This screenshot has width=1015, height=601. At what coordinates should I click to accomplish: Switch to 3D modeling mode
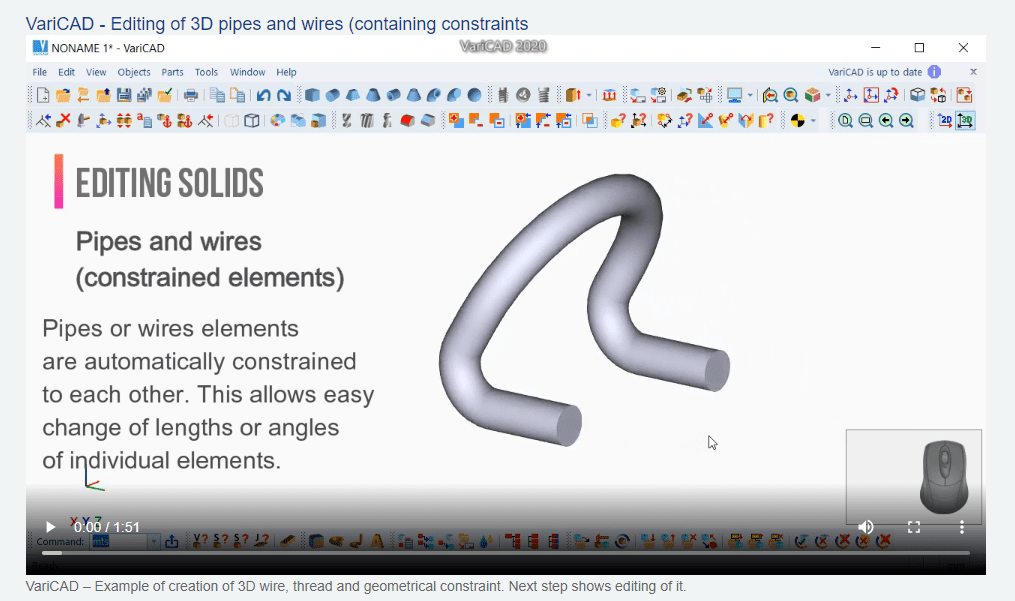965,120
